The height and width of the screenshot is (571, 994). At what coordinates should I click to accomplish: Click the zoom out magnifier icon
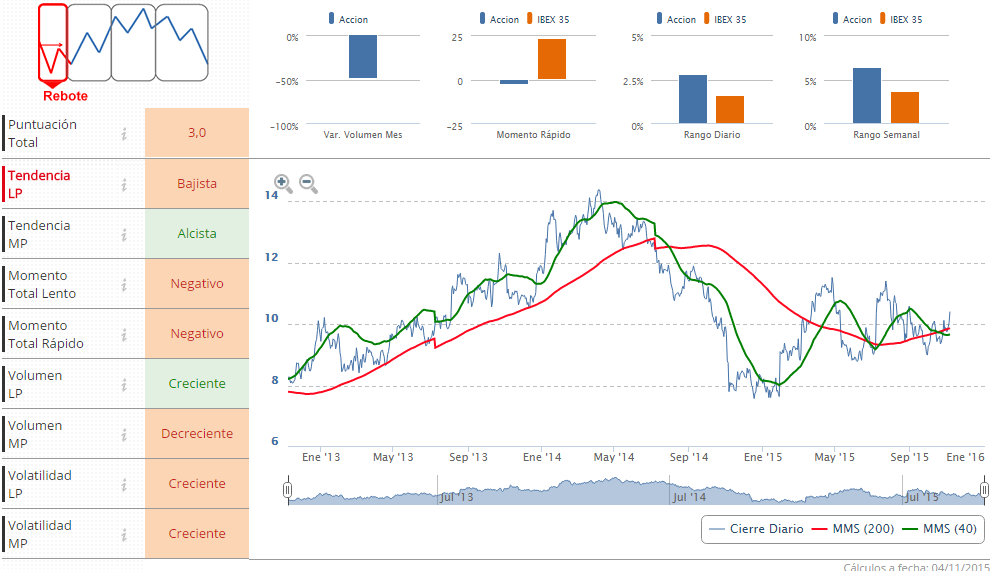[308, 184]
